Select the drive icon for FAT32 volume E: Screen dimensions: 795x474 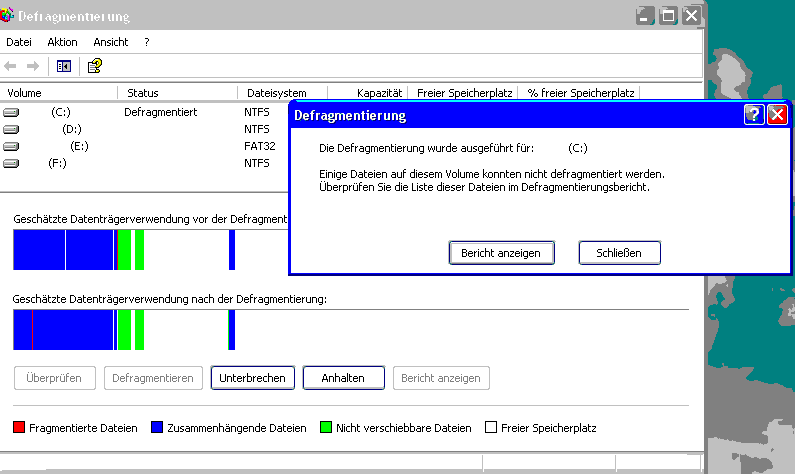point(11,146)
